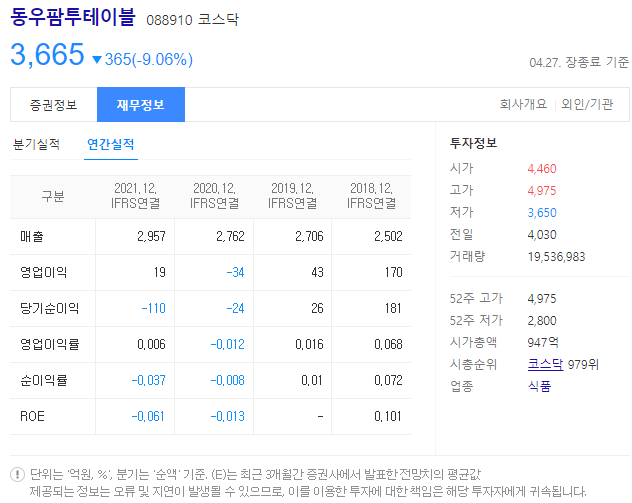Click the 고가 value 4,975 in red
The image size is (632, 503).
pos(542,191)
